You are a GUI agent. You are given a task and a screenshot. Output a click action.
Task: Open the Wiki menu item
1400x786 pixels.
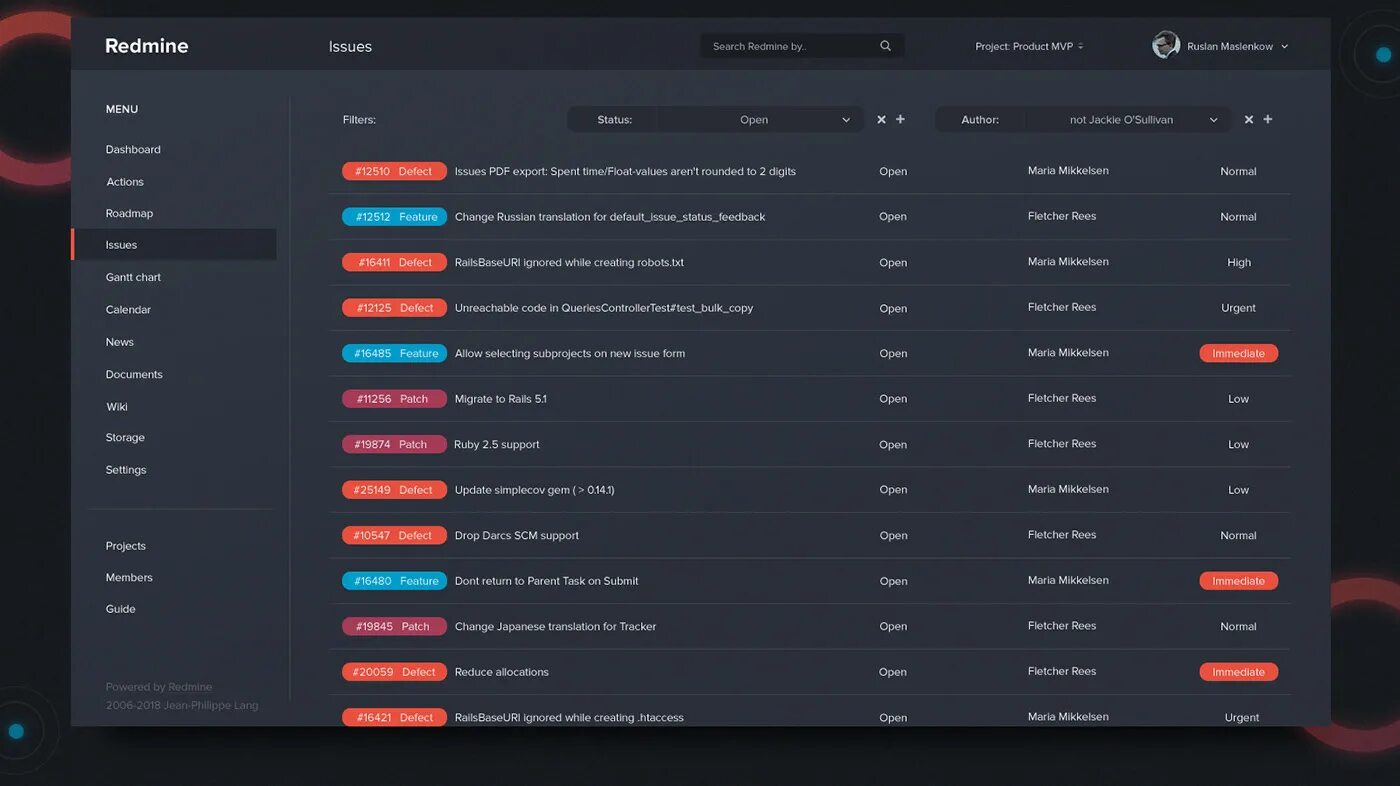[117, 407]
